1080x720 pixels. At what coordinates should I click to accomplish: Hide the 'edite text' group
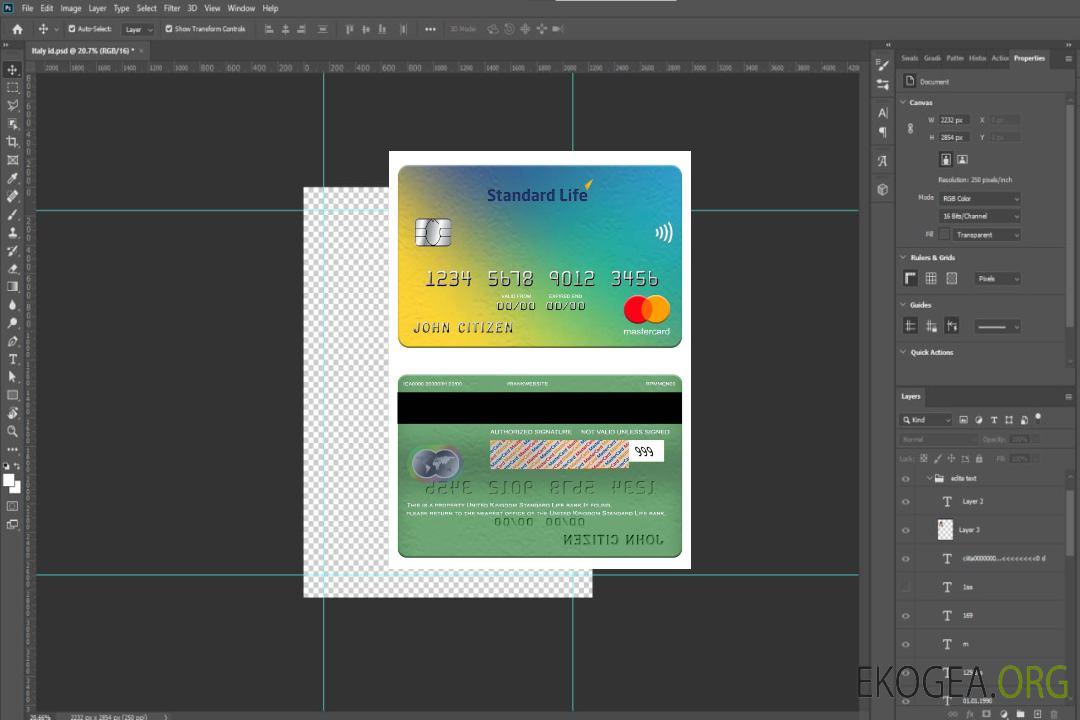(906, 478)
